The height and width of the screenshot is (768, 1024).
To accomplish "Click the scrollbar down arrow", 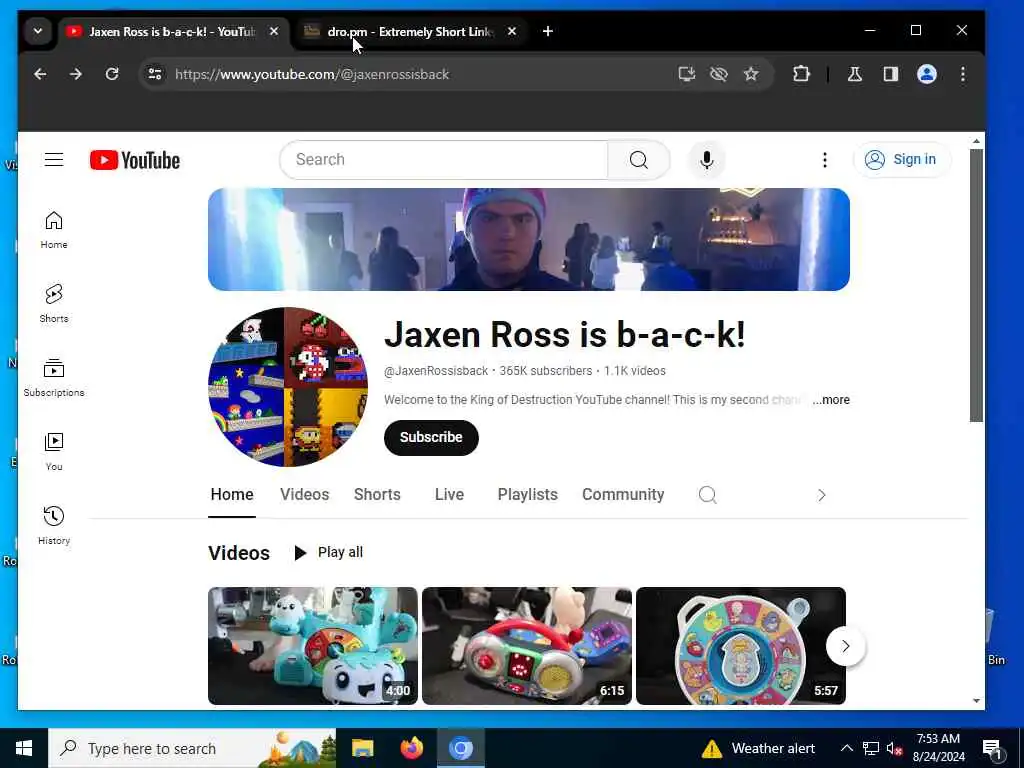I will 976,701.
